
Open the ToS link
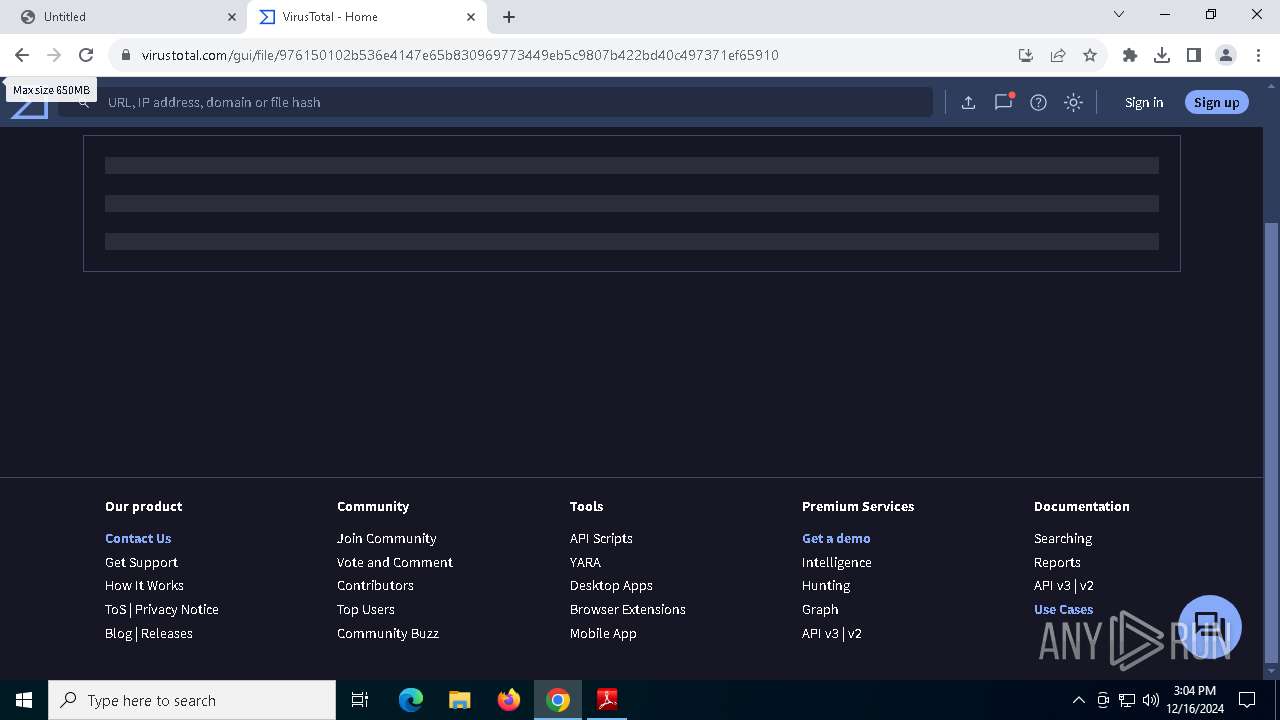tap(116, 609)
